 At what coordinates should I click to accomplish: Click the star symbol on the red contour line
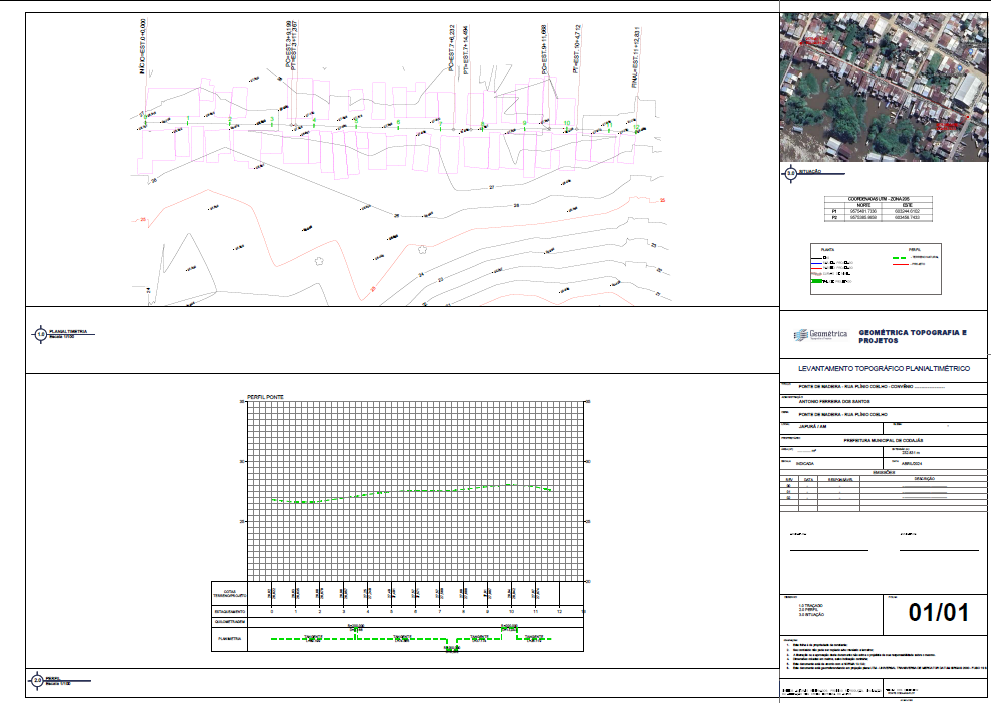pos(422,250)
